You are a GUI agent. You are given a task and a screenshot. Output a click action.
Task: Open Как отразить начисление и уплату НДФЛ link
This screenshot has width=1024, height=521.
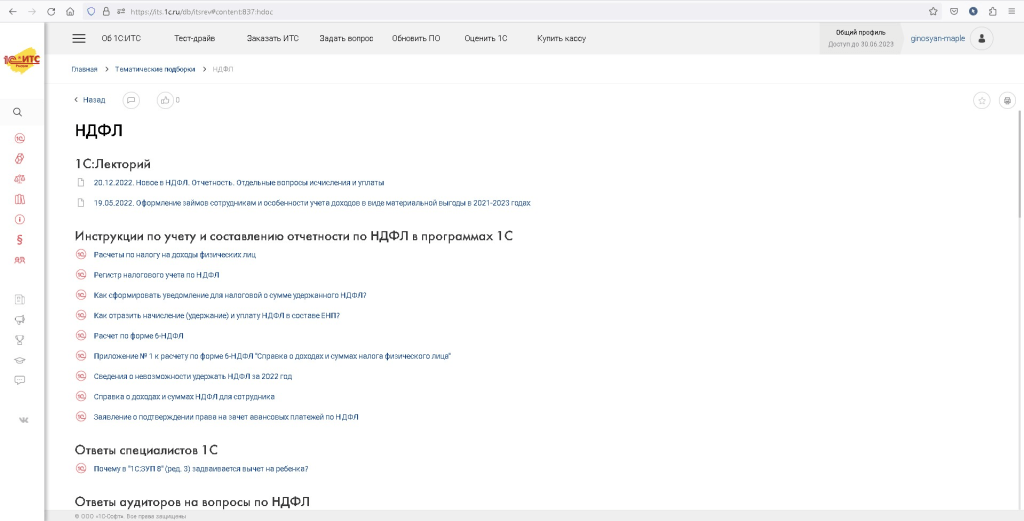click(217, 315)
